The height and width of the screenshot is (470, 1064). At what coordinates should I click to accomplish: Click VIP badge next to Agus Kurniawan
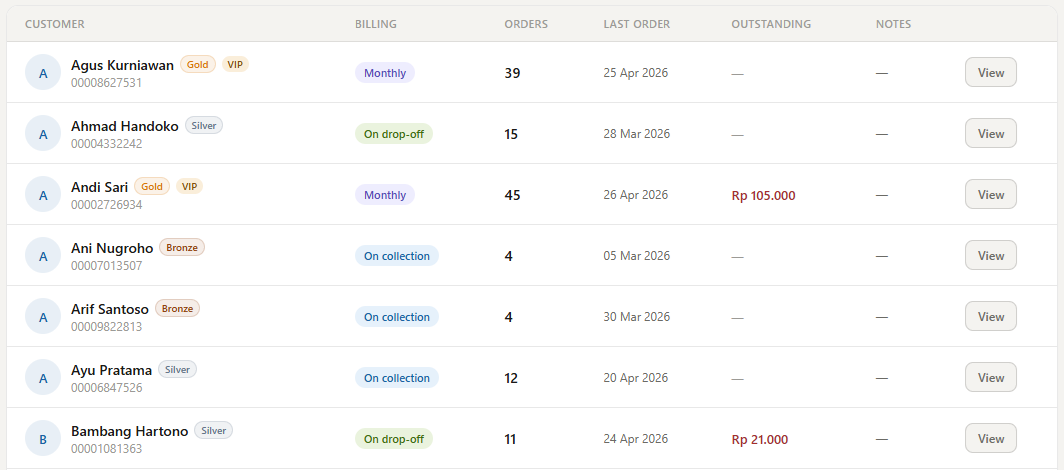point(235,64)
